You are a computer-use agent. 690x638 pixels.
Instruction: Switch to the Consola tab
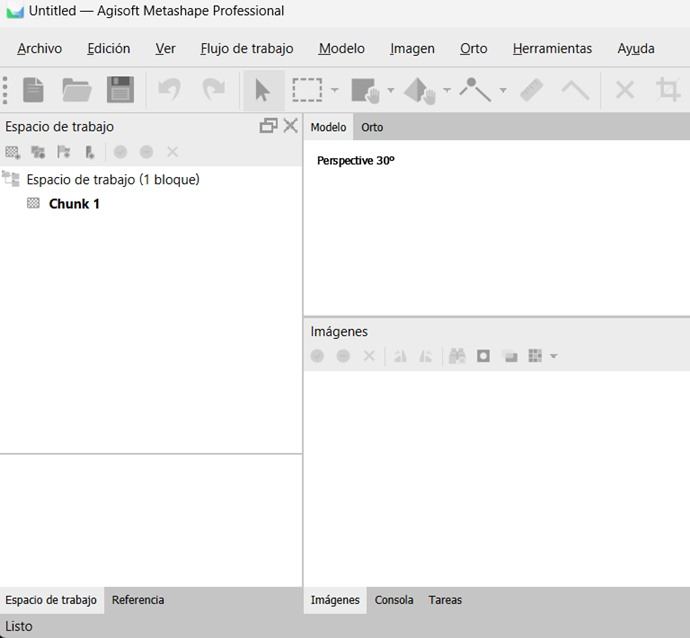point(394,600)
